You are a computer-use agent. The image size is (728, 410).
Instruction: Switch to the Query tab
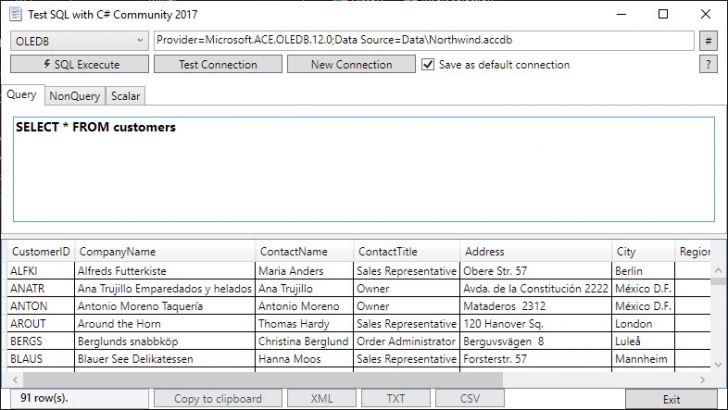pyautogui.click(x=22, y=95)
